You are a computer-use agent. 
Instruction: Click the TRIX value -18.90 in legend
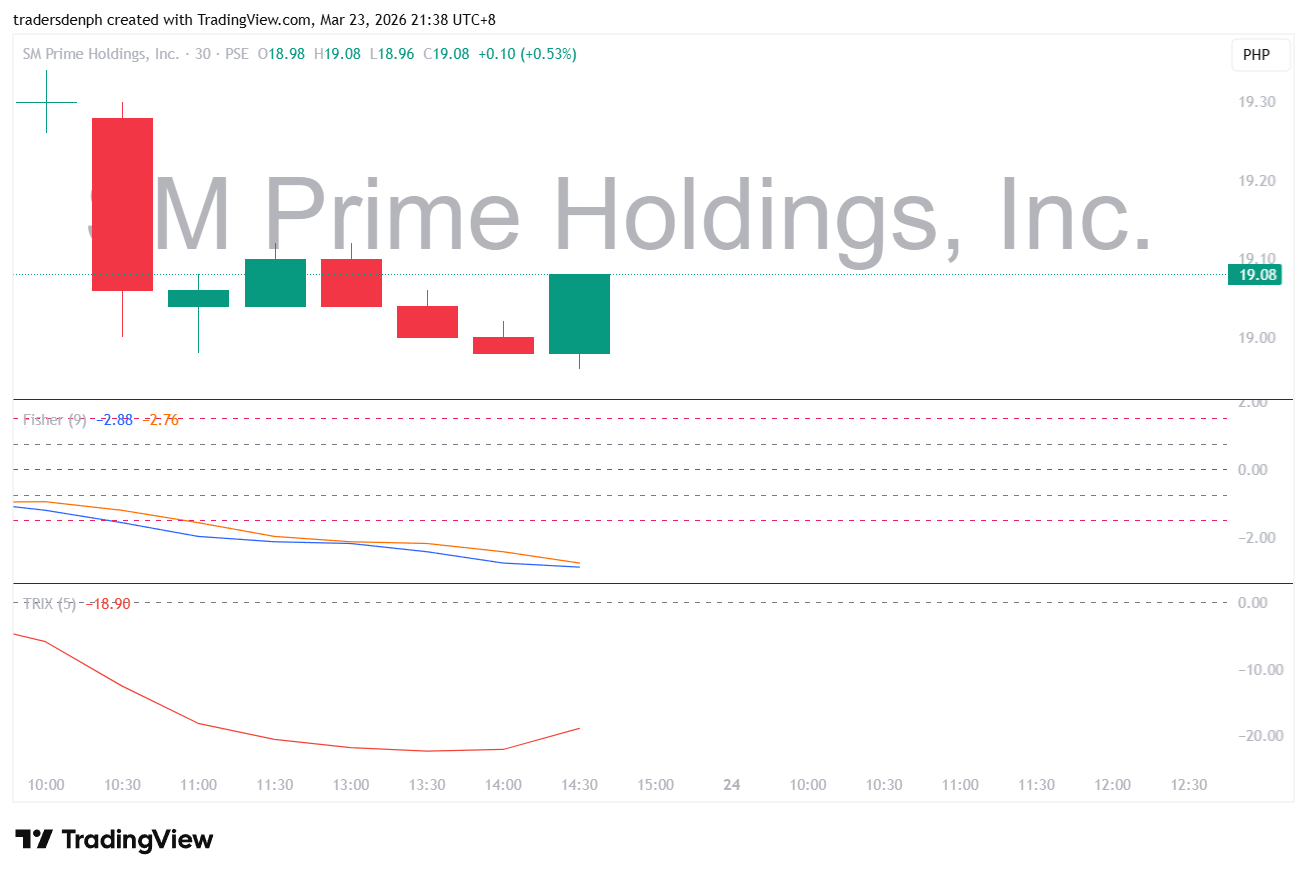pyautogui.click(x=108, y=603)
